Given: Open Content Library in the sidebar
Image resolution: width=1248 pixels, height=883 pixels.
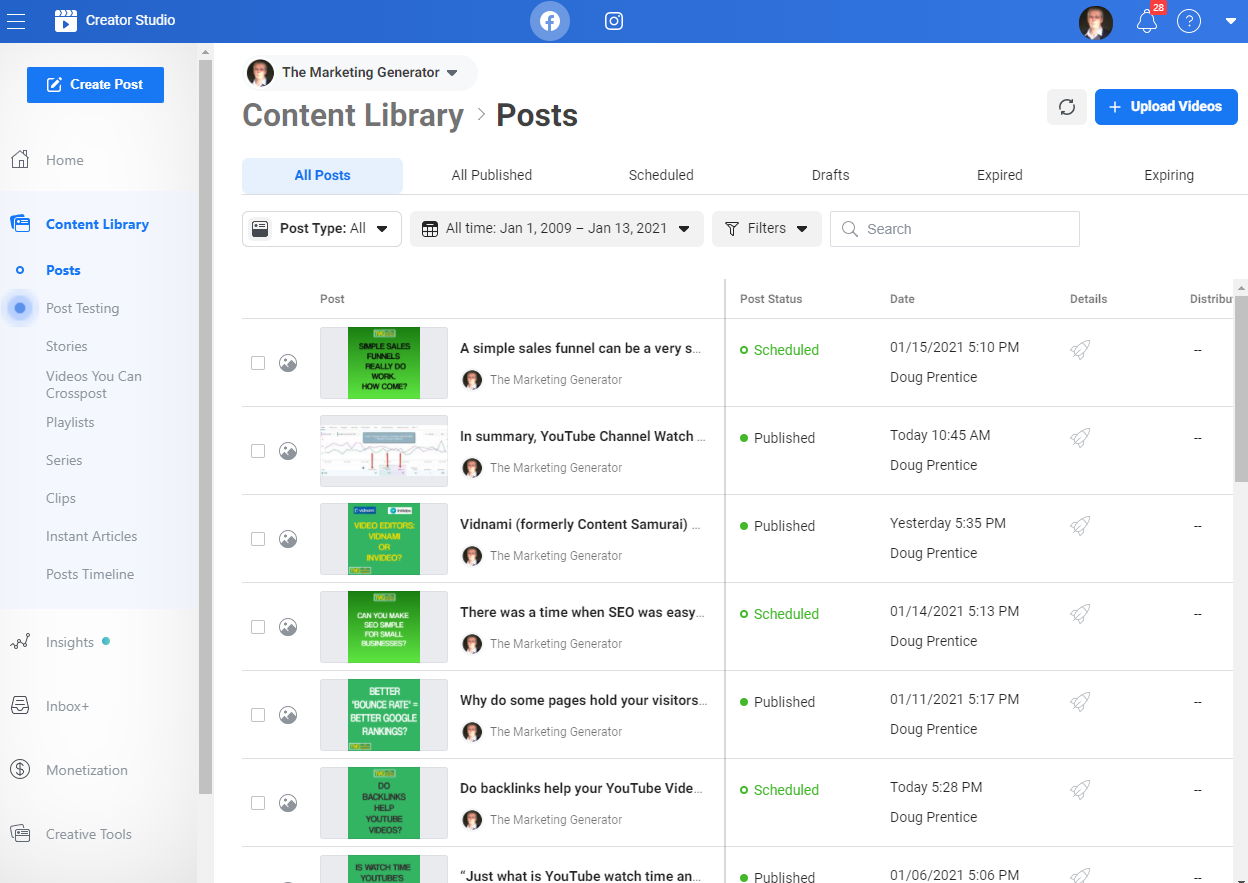Looking at the screenshot, I should [x=97, y=224].
